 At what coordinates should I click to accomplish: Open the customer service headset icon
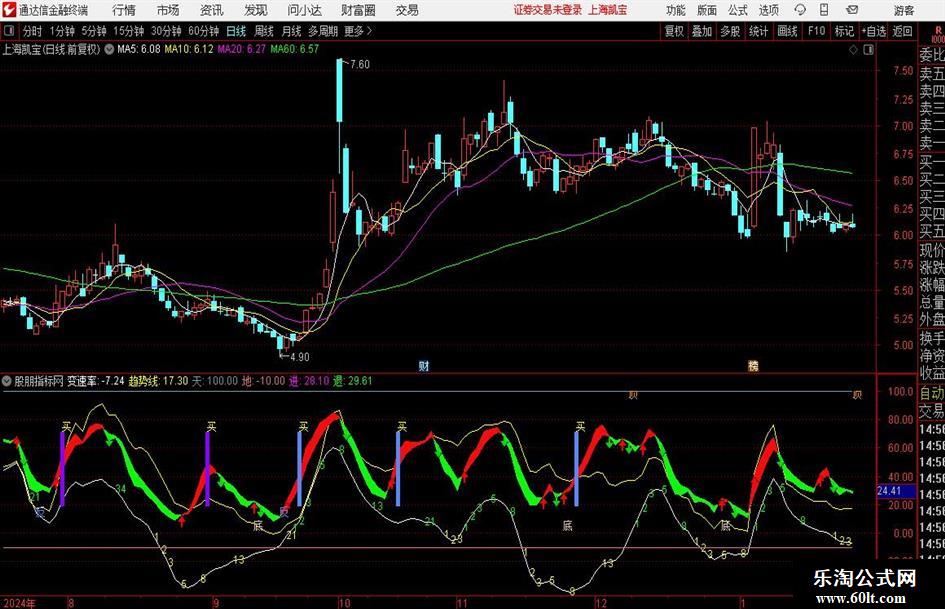click(800, 10)
